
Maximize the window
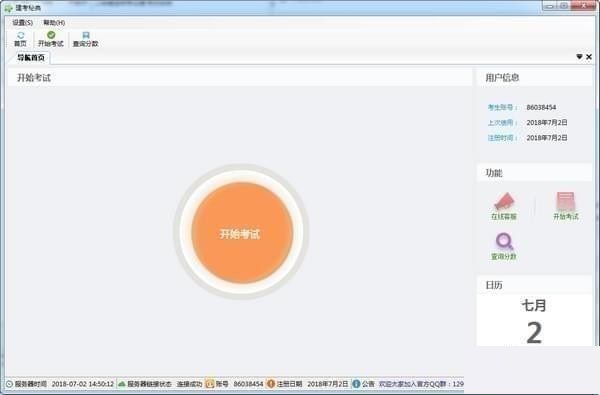click(564, 6)
